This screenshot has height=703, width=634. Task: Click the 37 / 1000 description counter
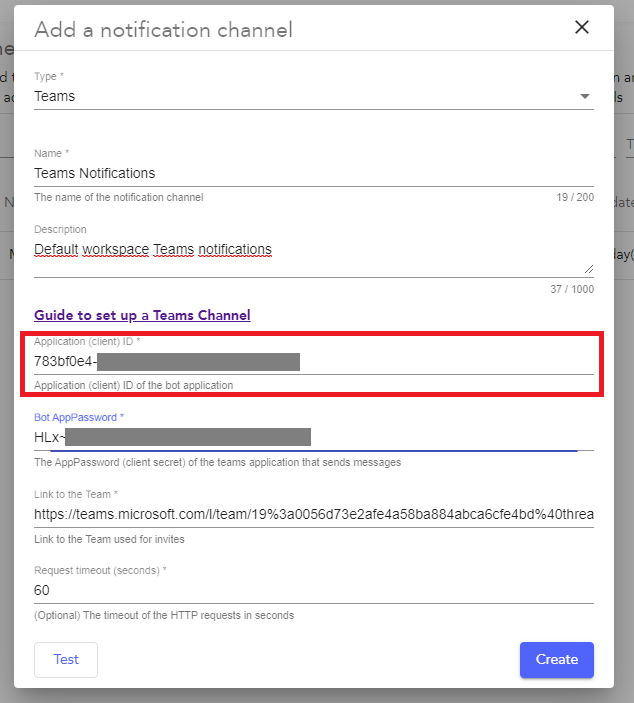tap(572, 289)
